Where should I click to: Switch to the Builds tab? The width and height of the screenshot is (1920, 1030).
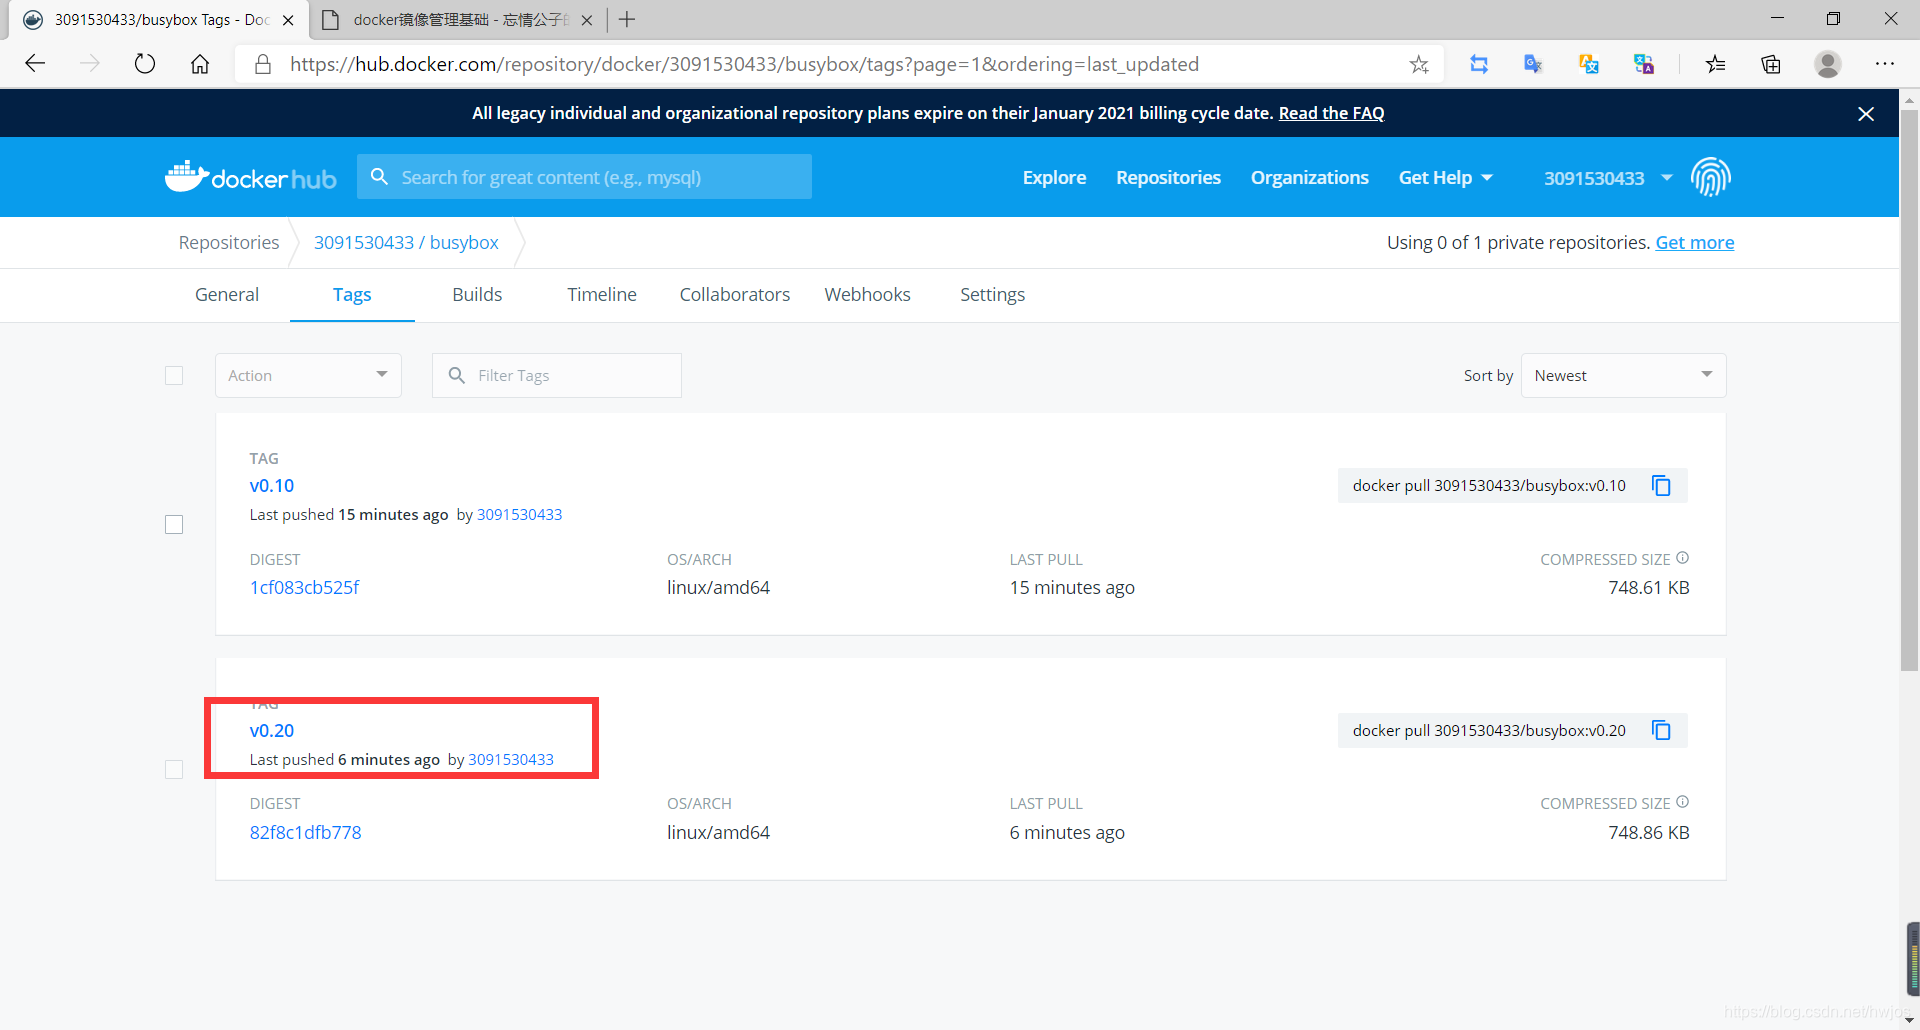477,295
